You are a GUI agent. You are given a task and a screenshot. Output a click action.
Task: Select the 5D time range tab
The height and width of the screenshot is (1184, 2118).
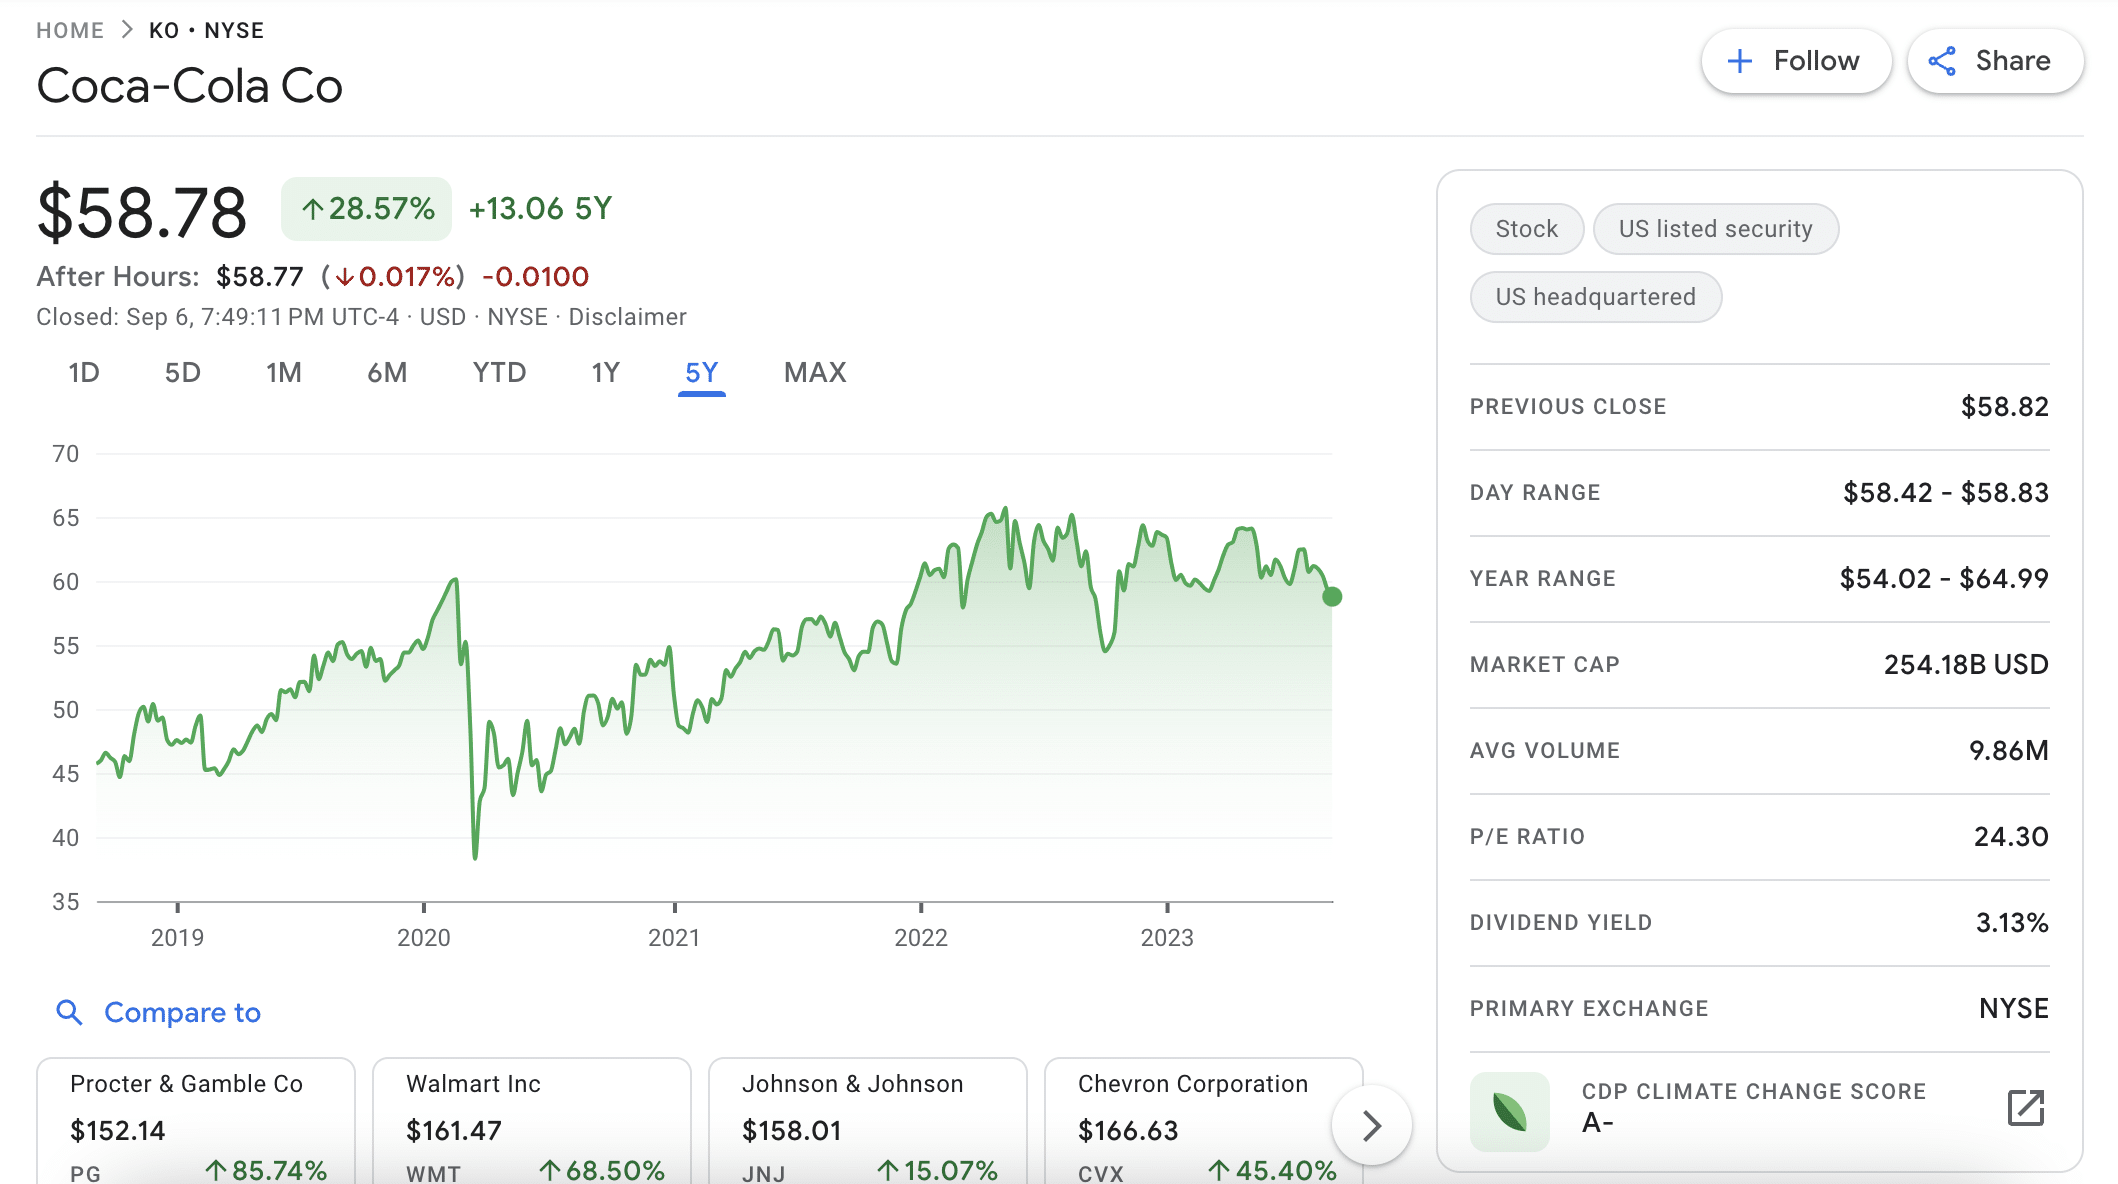[x=183, y=373]
